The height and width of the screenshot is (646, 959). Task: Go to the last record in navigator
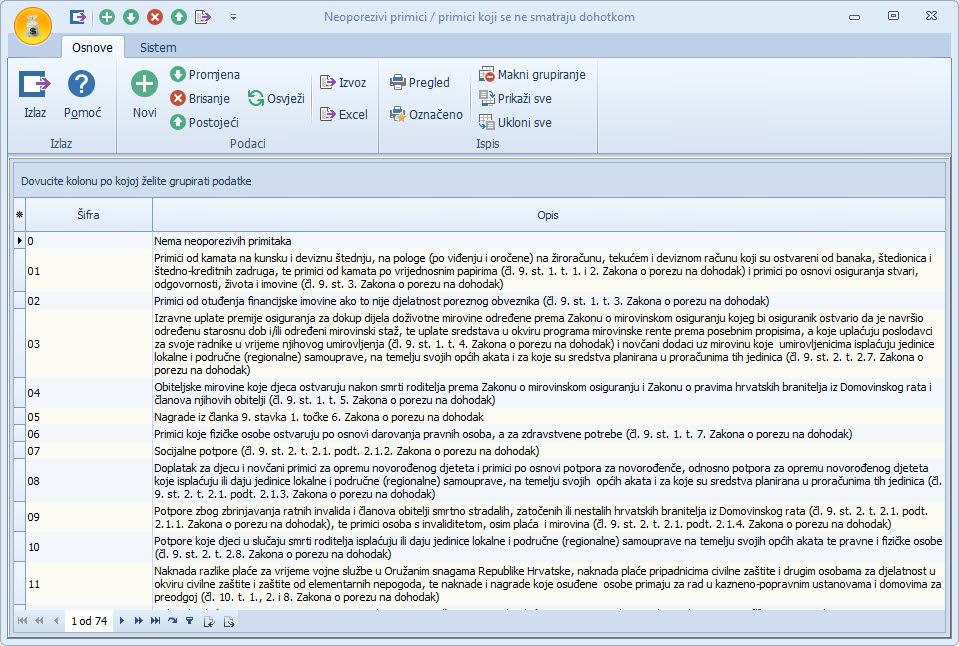tap(155, 621)
